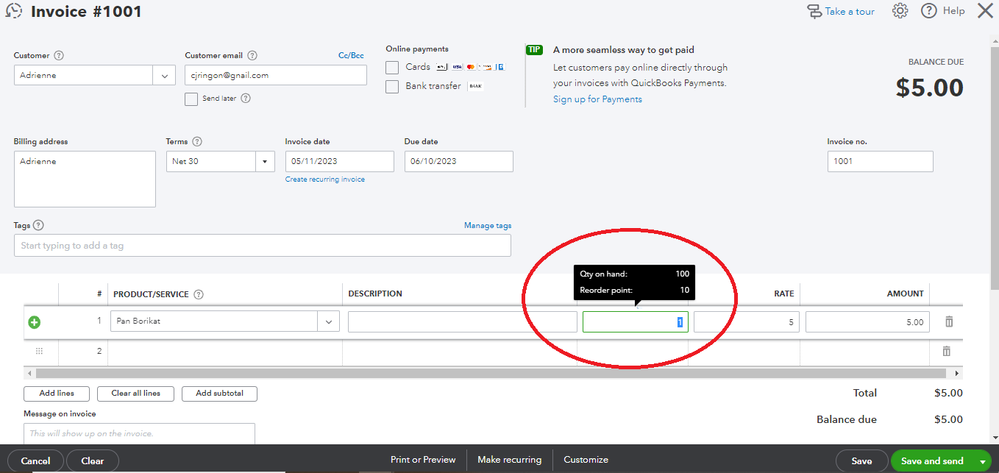Click the Help link text
This screenshot has height=473, width=999.
[954, 11]
